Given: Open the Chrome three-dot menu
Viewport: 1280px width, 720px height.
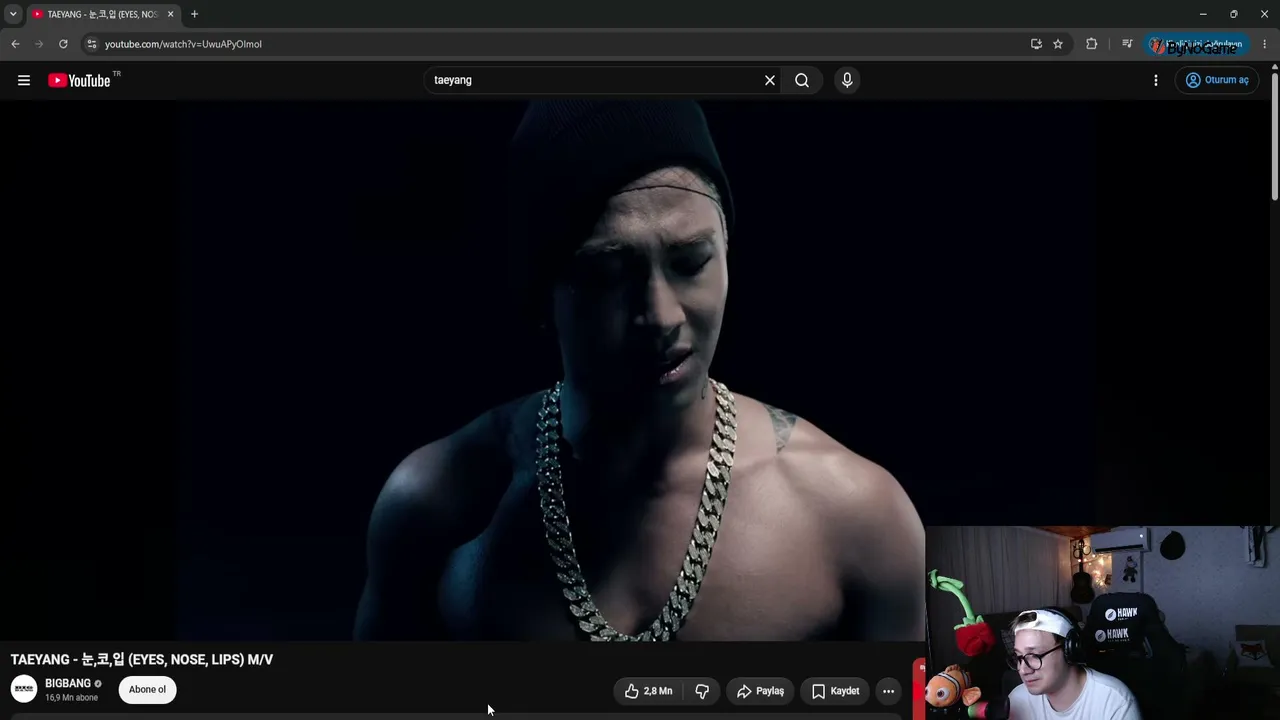Looking at the screenshot, I should [1264, 44].
